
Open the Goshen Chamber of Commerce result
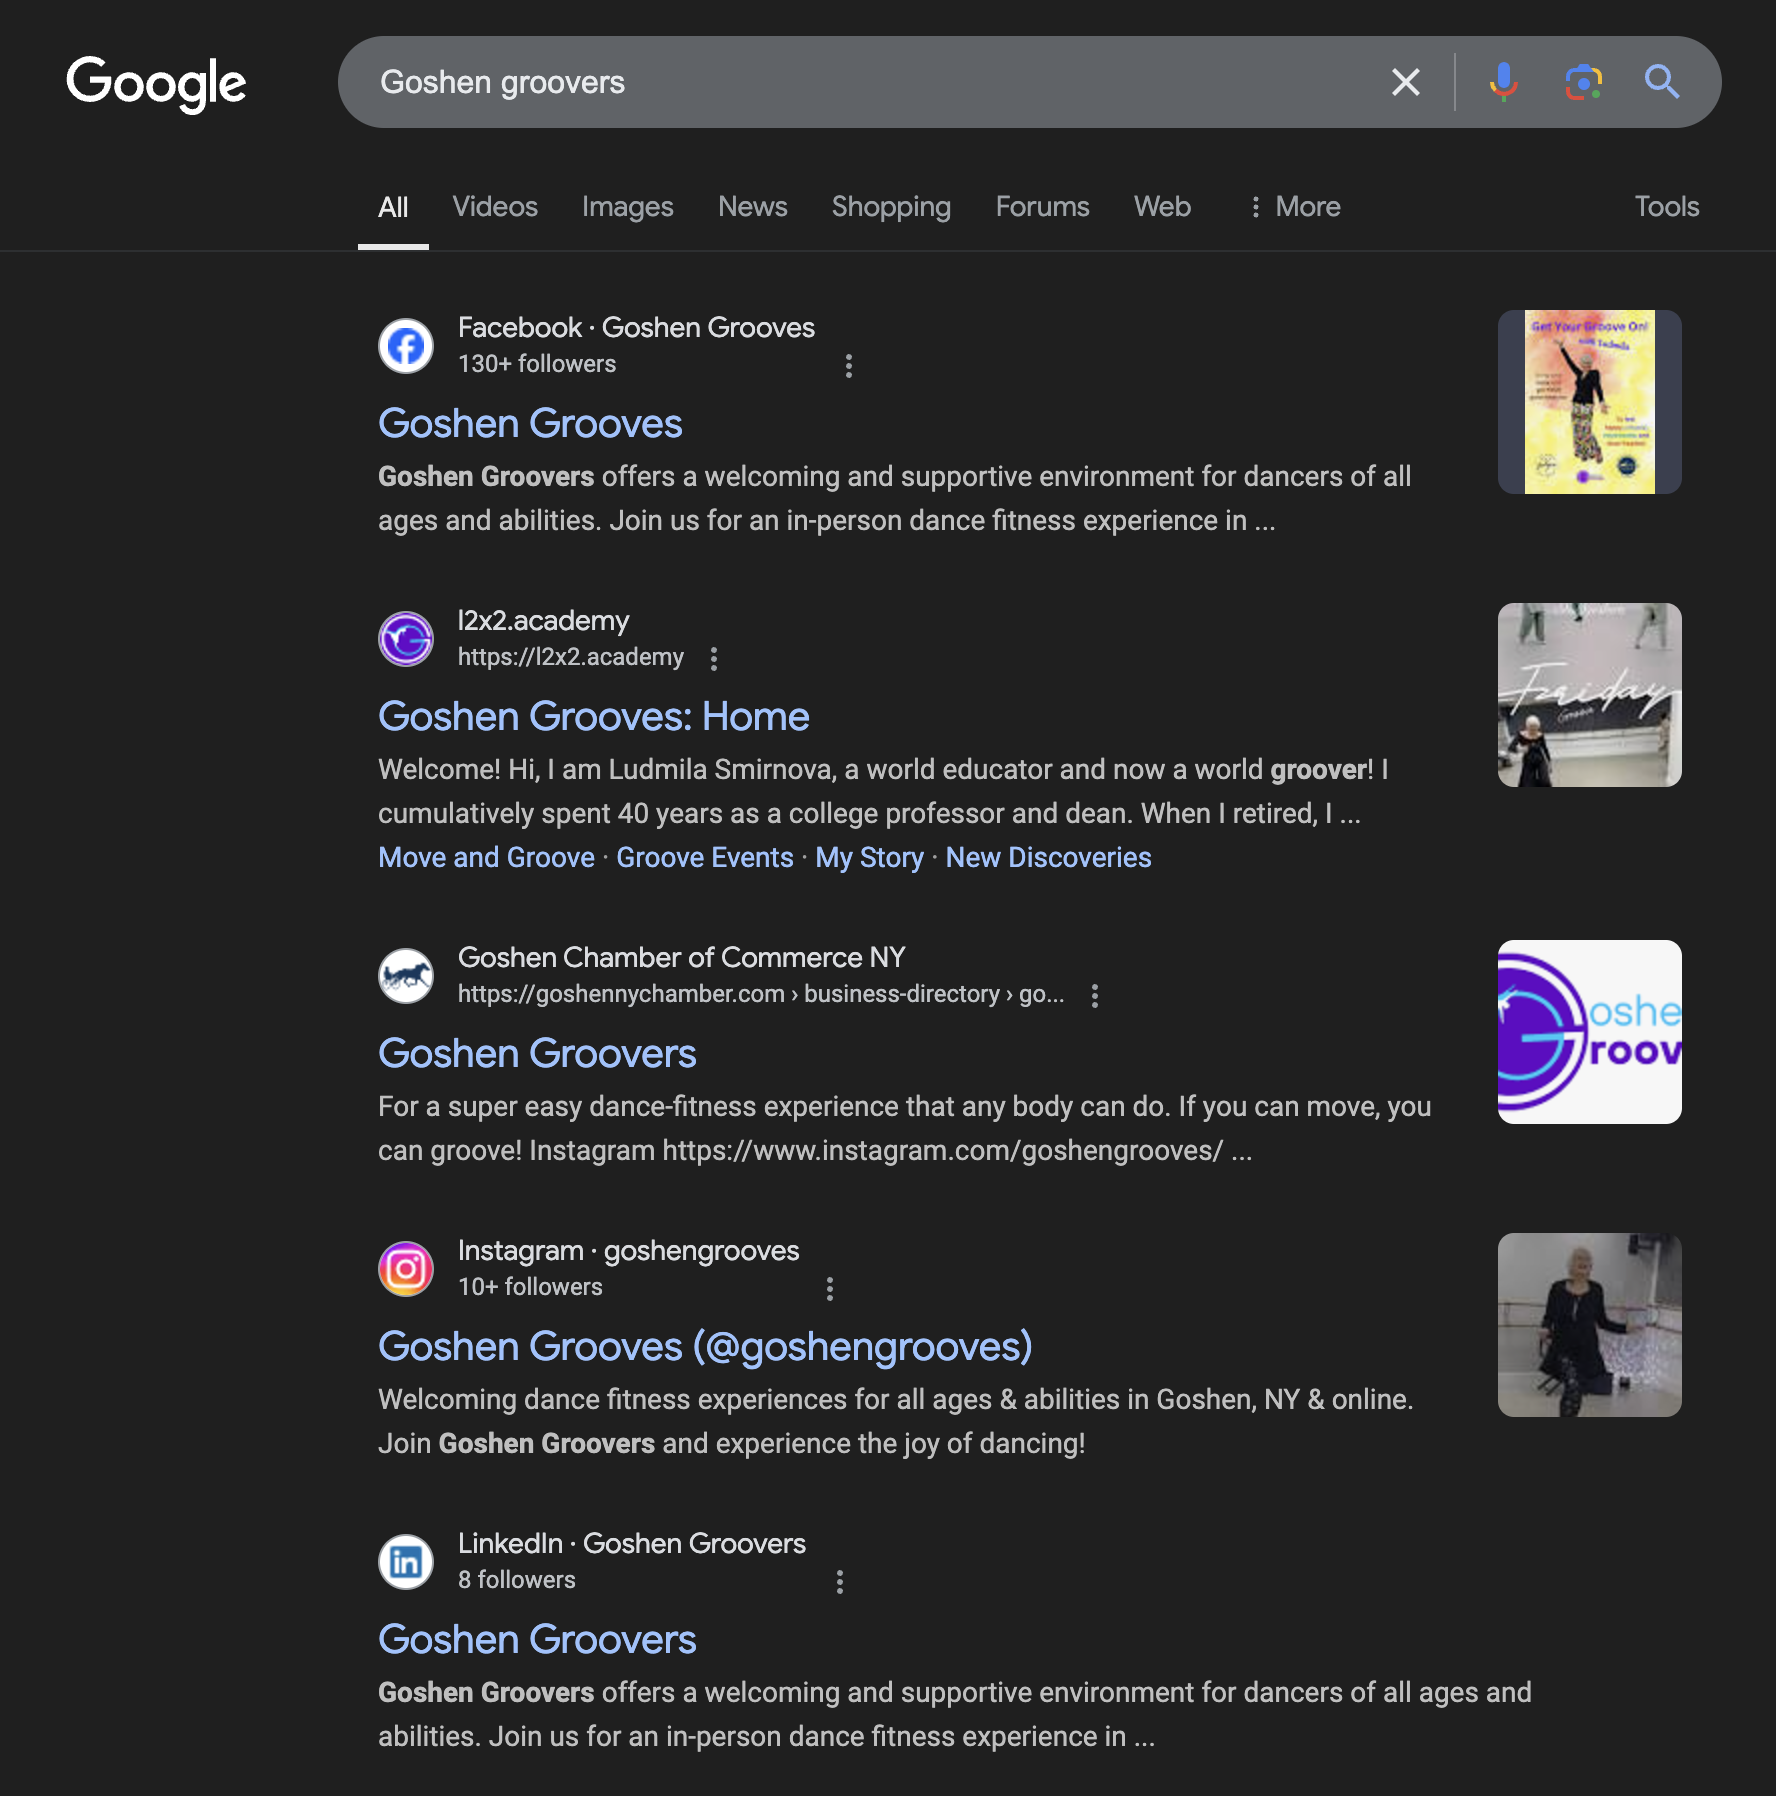(537, 1053)
